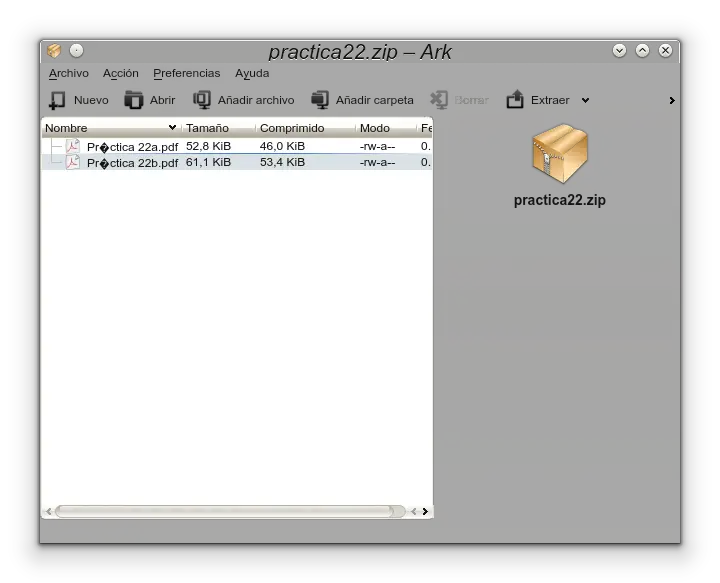Click the Extraer button label
The height and width of the screenshot is (583, 720).
[x=550, y=100]
